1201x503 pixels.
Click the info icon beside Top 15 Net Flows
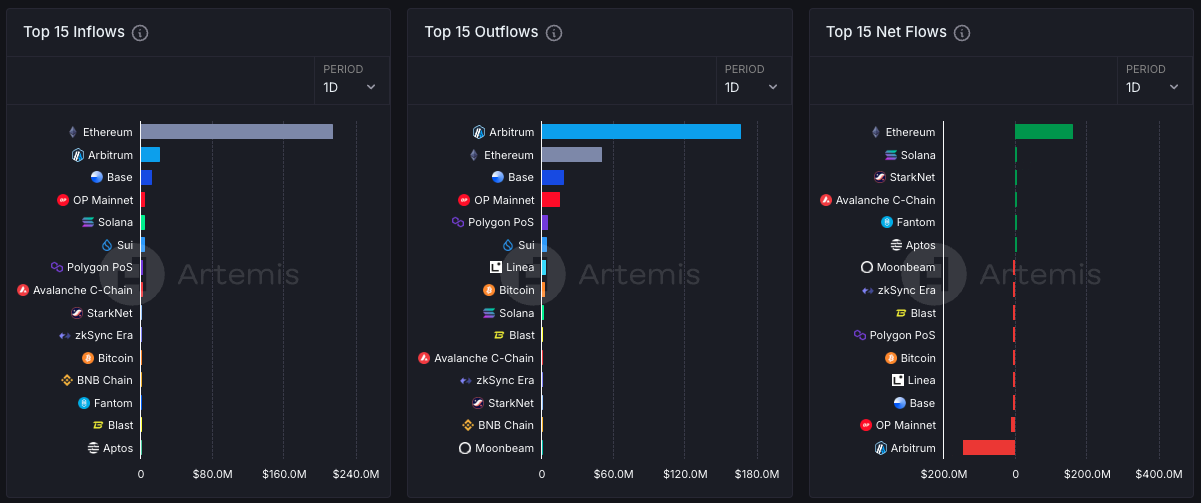[962, 33]
